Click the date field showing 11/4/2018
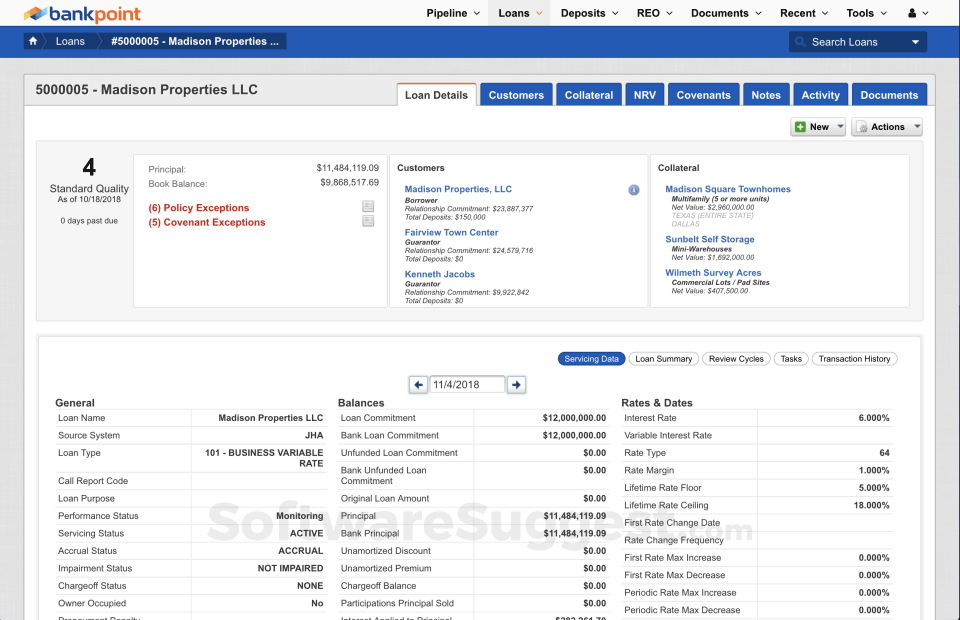The width and height of the screenshot is (960, 620). pyautogui.click(x=468, y=384)
